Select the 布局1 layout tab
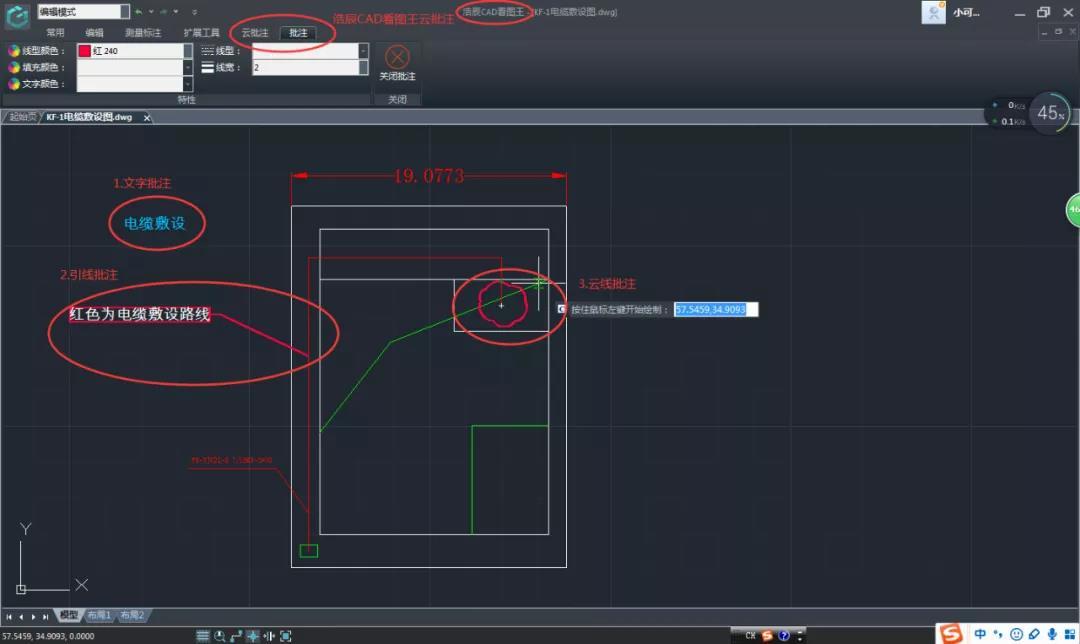This screenshot has width=1080, height=644. [x=99, y=615]
